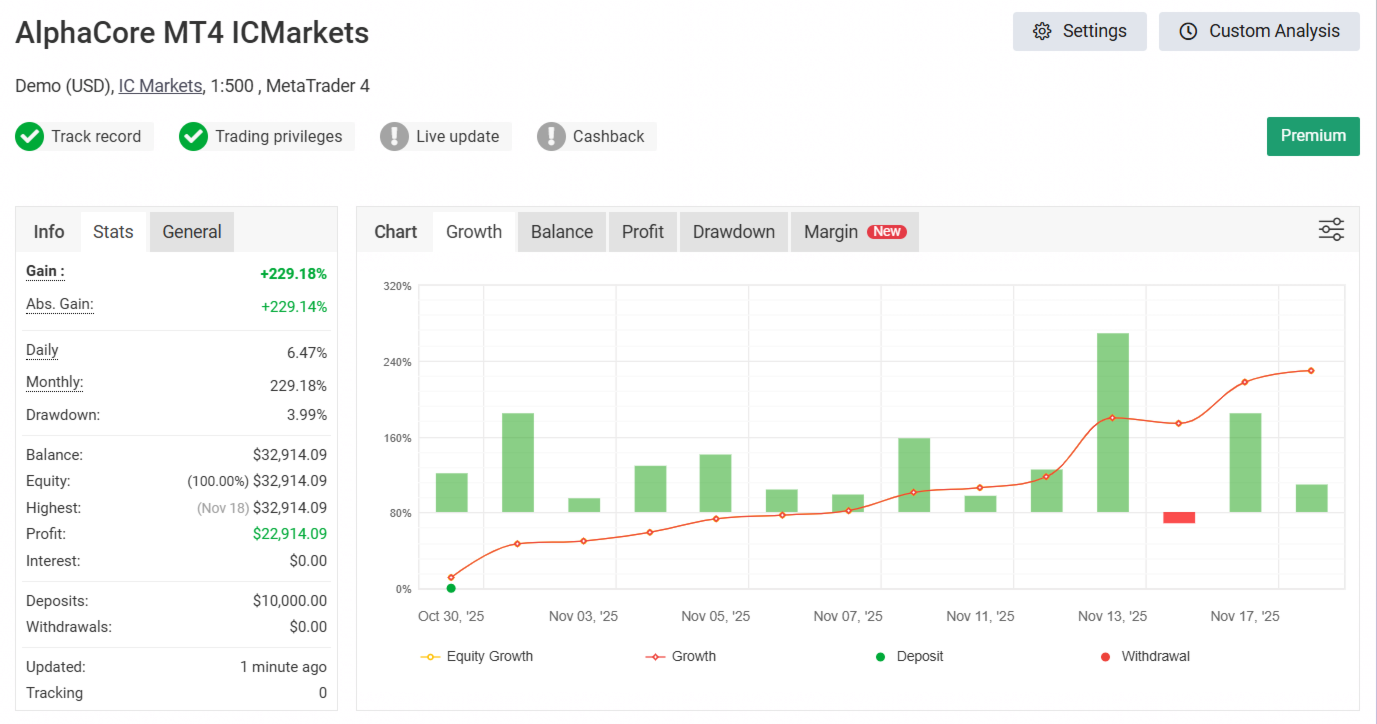Image resolution: width=1377 pixels, height=724 pixels.
Task: Click the gear icon in Settings
Action: [1042, 31]
